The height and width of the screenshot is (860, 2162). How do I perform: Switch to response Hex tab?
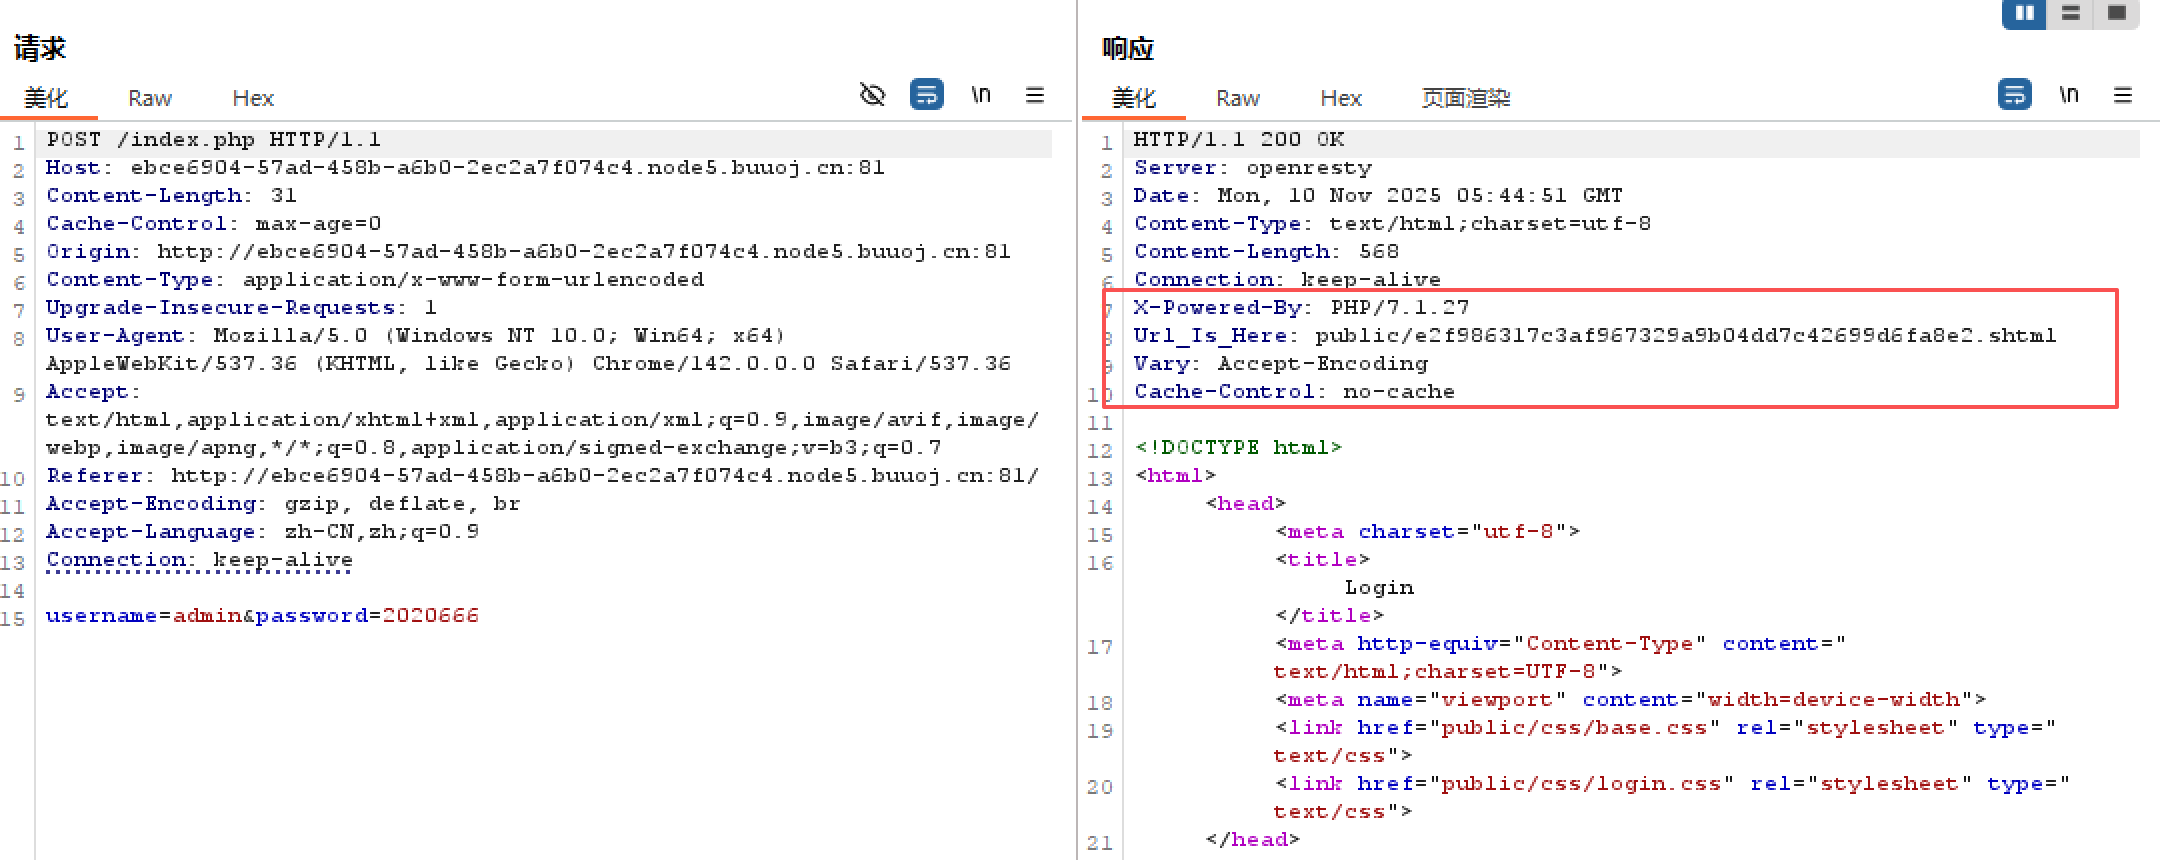coord(1341,98)
